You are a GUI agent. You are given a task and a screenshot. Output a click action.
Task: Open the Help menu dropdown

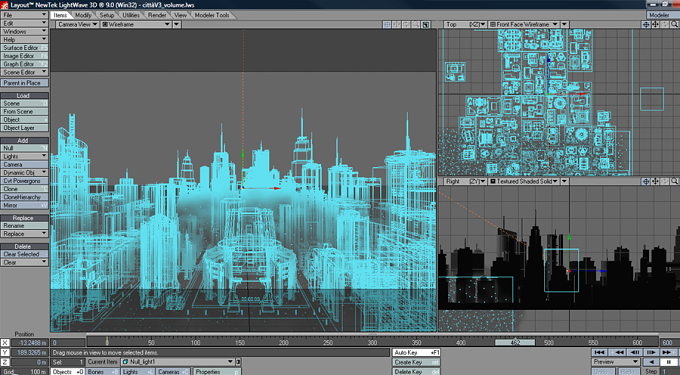[x=24, y=39]
